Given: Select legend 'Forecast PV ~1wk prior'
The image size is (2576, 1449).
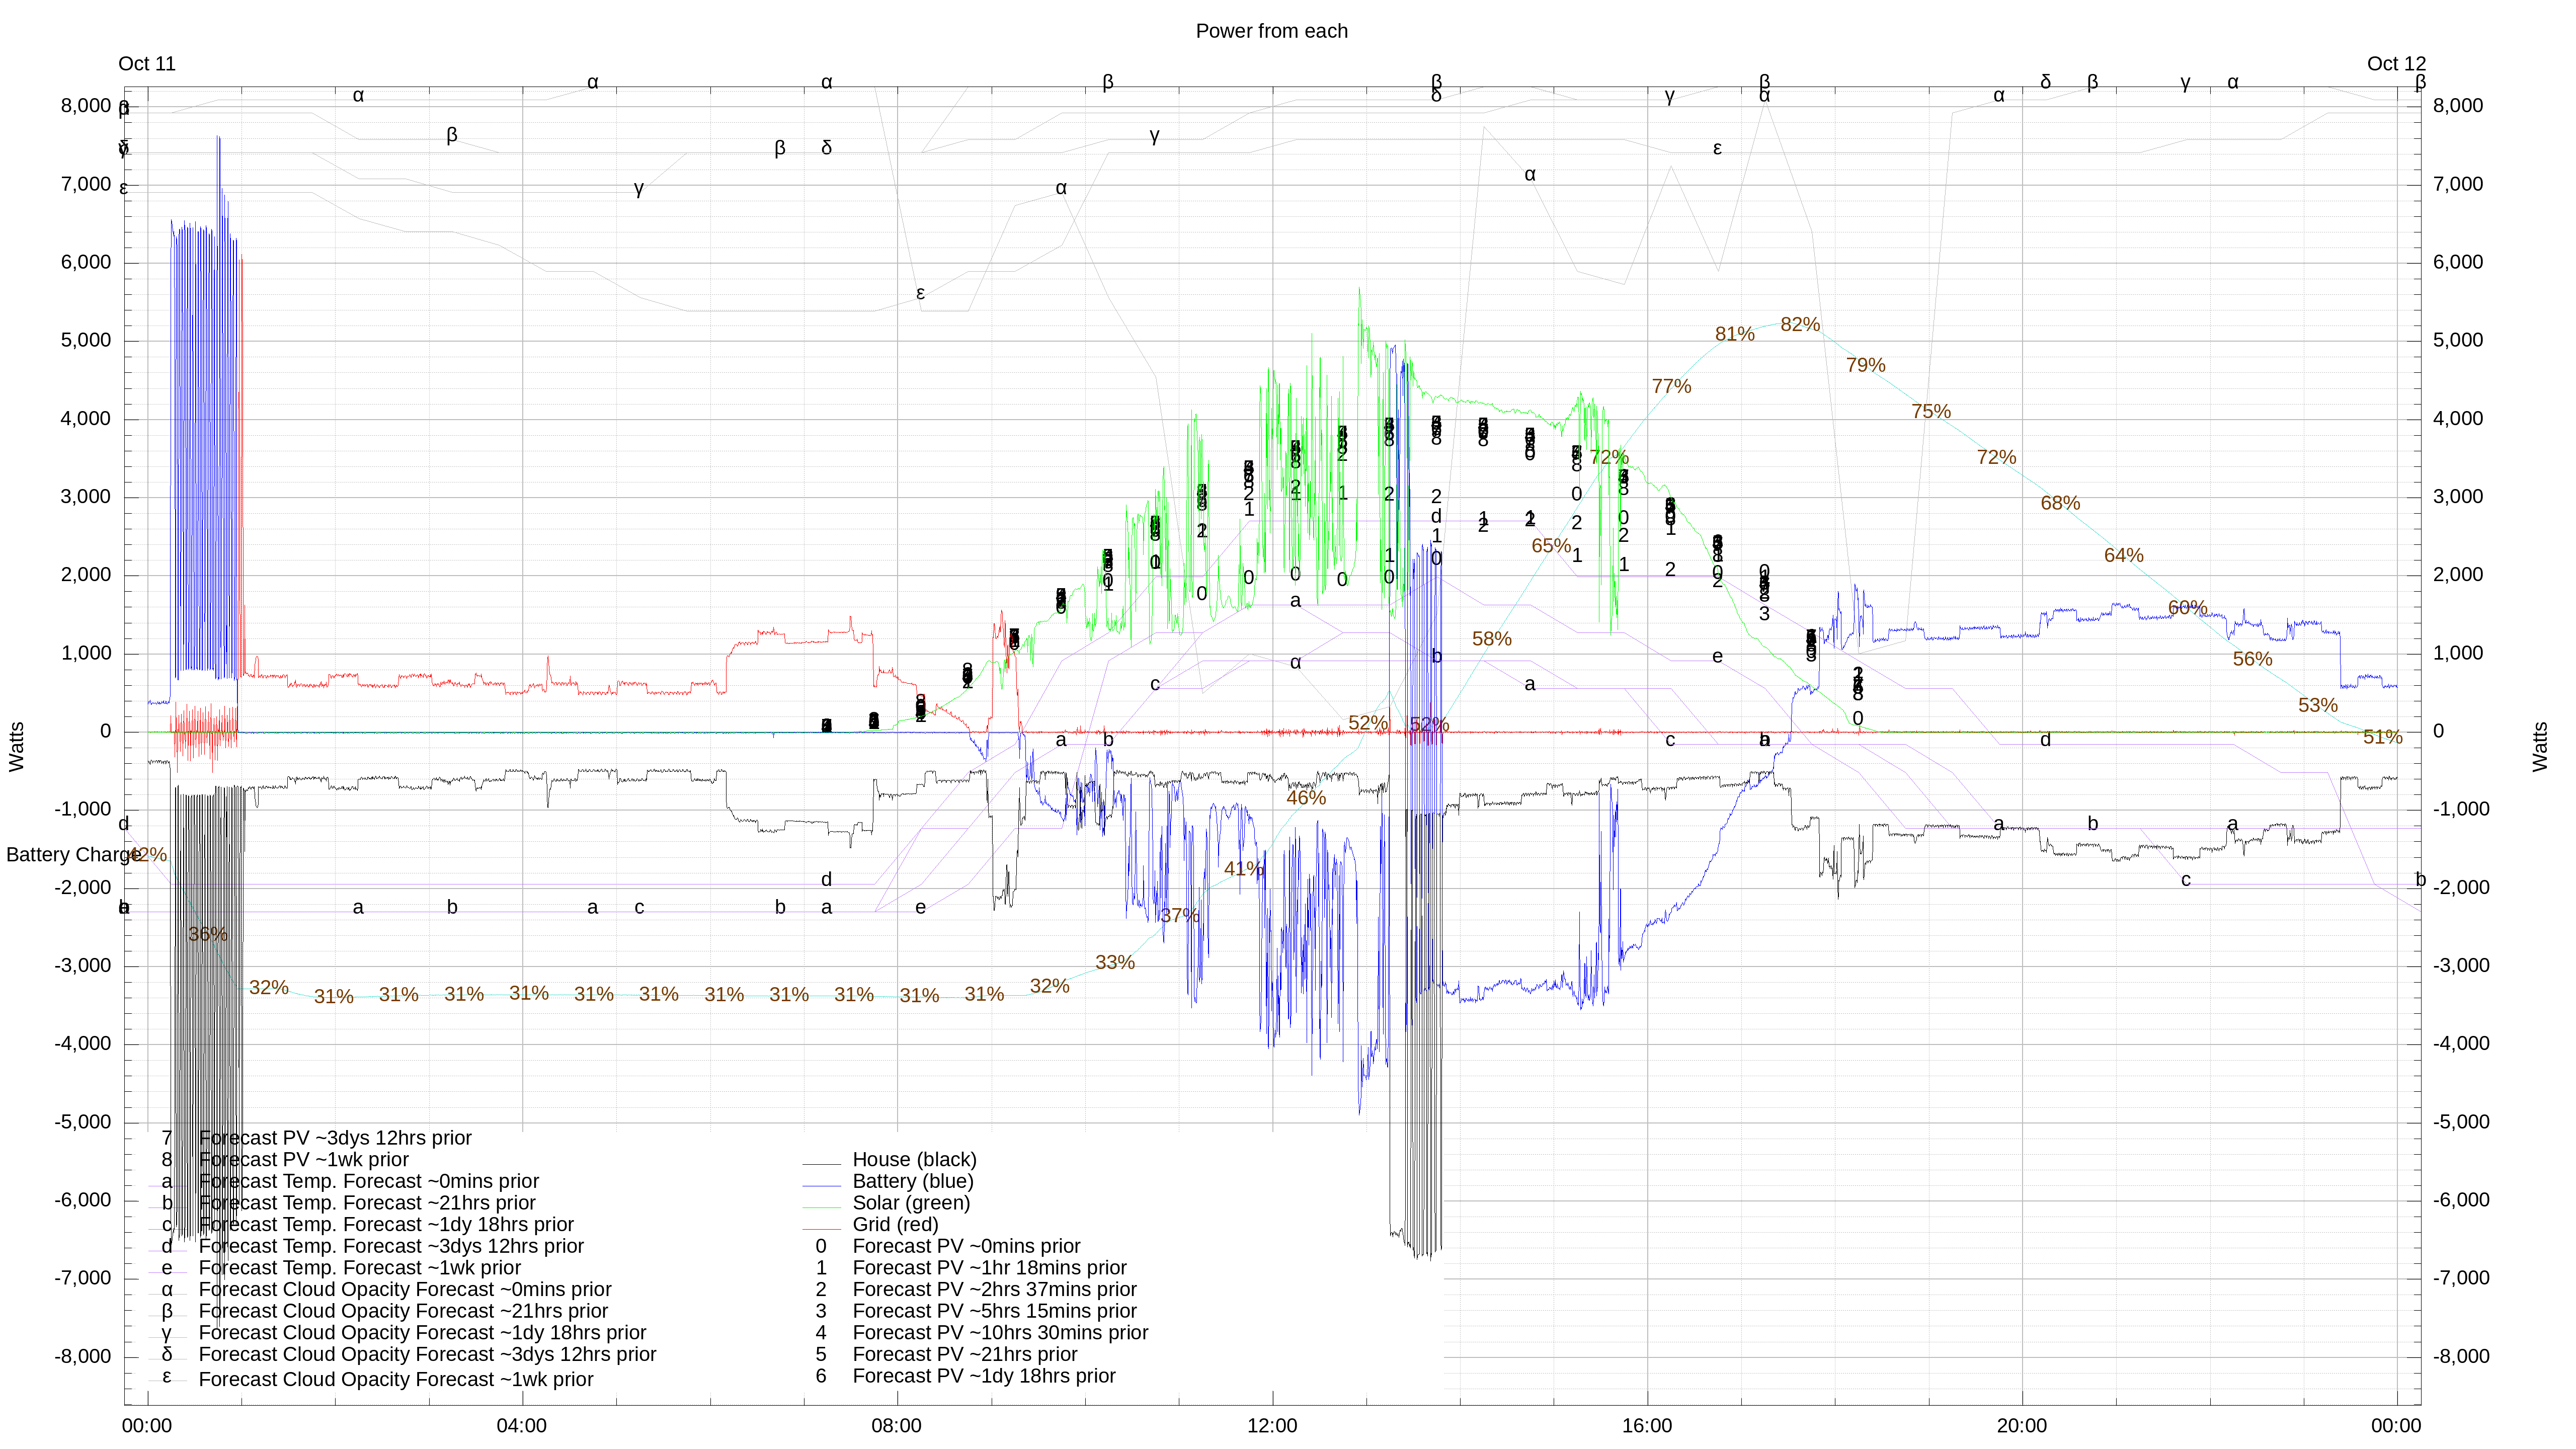Looking at the screenshot, I should [304, 1160].
